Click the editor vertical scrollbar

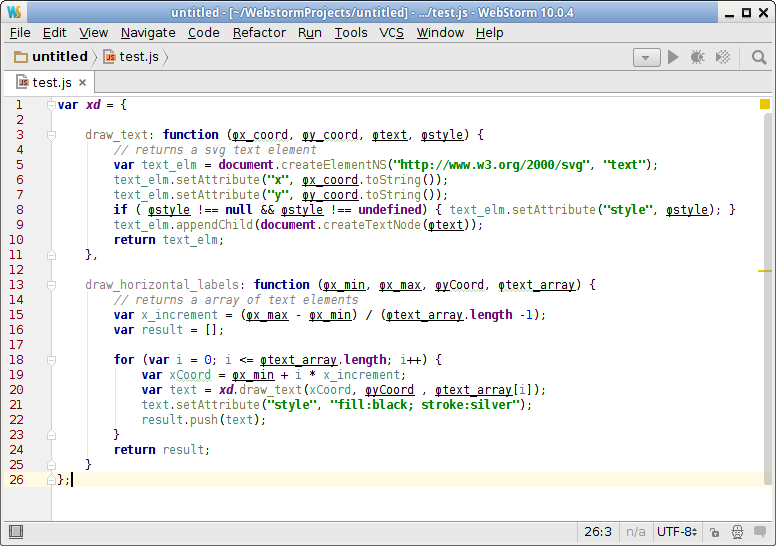tap(768, 299)
